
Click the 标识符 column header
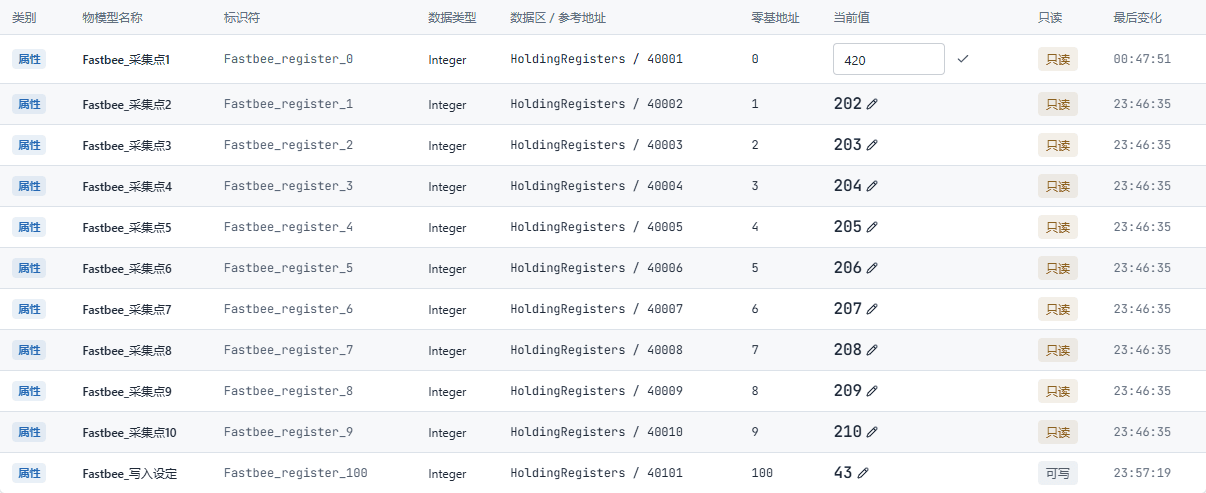pos(242,18)
